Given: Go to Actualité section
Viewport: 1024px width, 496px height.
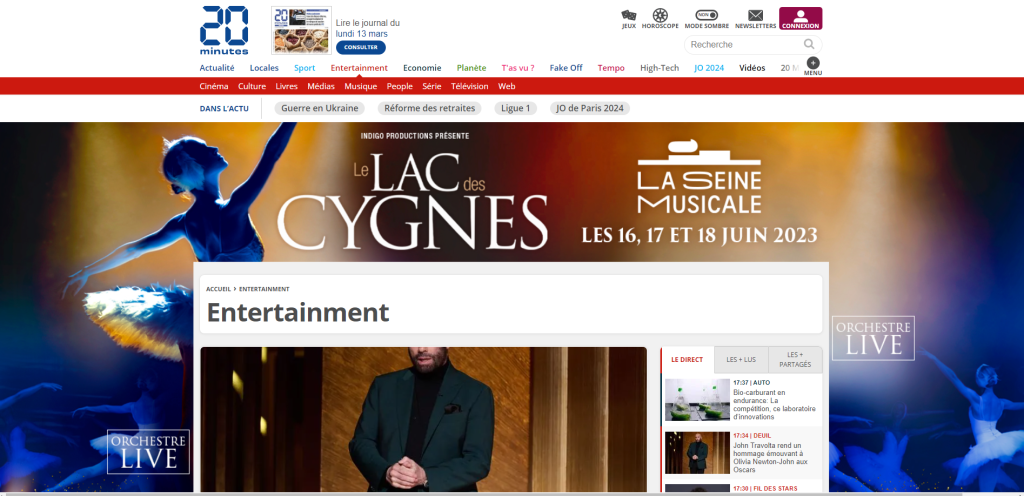Looking at the screenshot, I should pyautogui.click(x=217, y=68).
